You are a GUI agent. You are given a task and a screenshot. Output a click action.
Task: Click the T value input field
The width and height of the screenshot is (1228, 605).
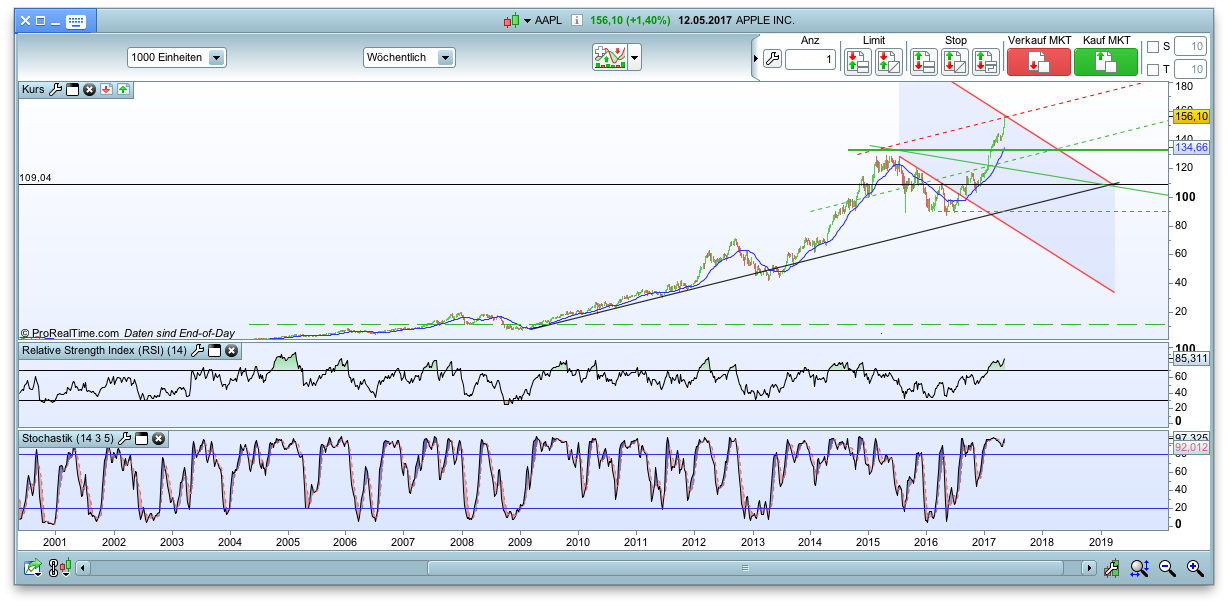pyautogui.click(x=1190, y=70)
